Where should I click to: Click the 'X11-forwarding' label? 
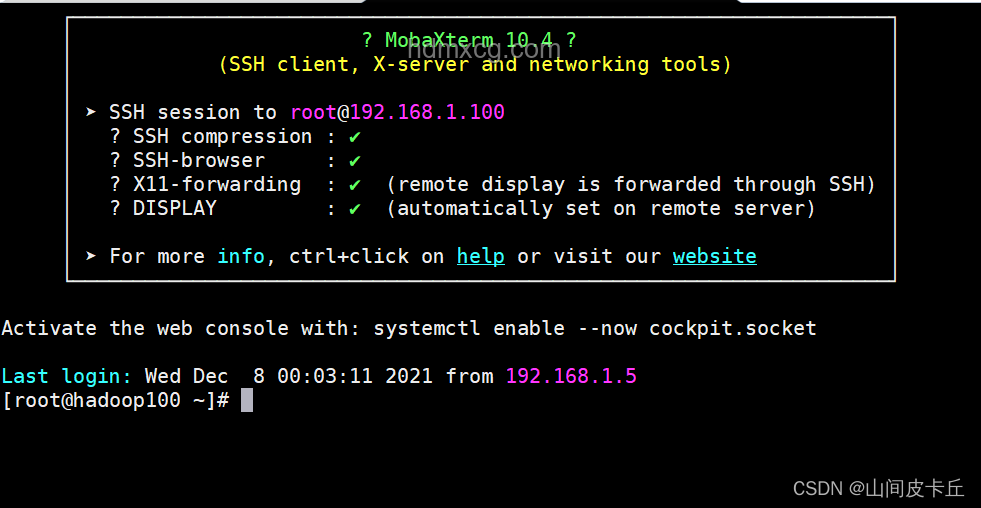pos(216,185)
